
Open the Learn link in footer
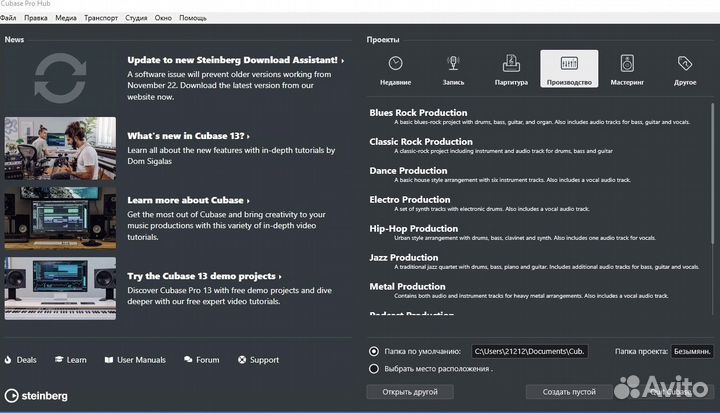pos(76,360)
